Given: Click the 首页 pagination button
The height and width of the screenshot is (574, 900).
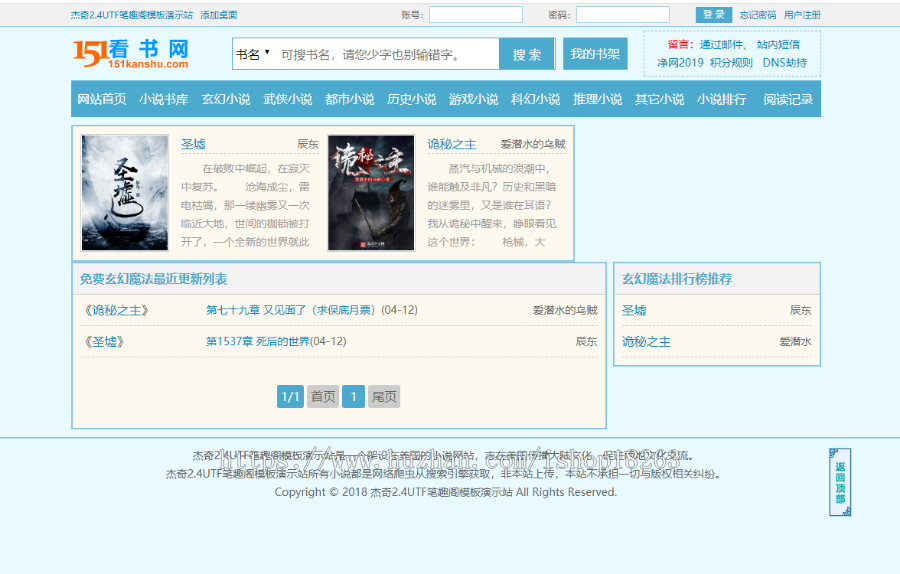Looking at the screenshot, I should point(323,397).
